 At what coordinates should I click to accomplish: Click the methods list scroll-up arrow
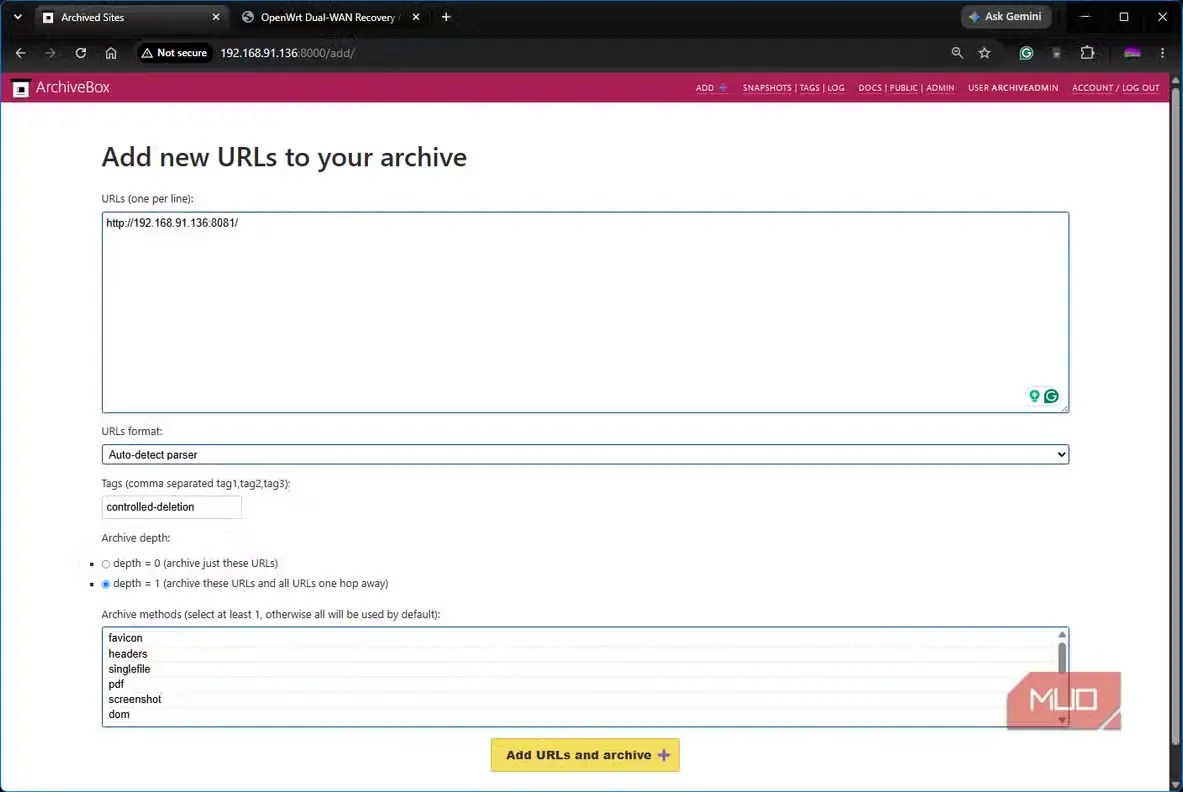[x=1062, y=635]
